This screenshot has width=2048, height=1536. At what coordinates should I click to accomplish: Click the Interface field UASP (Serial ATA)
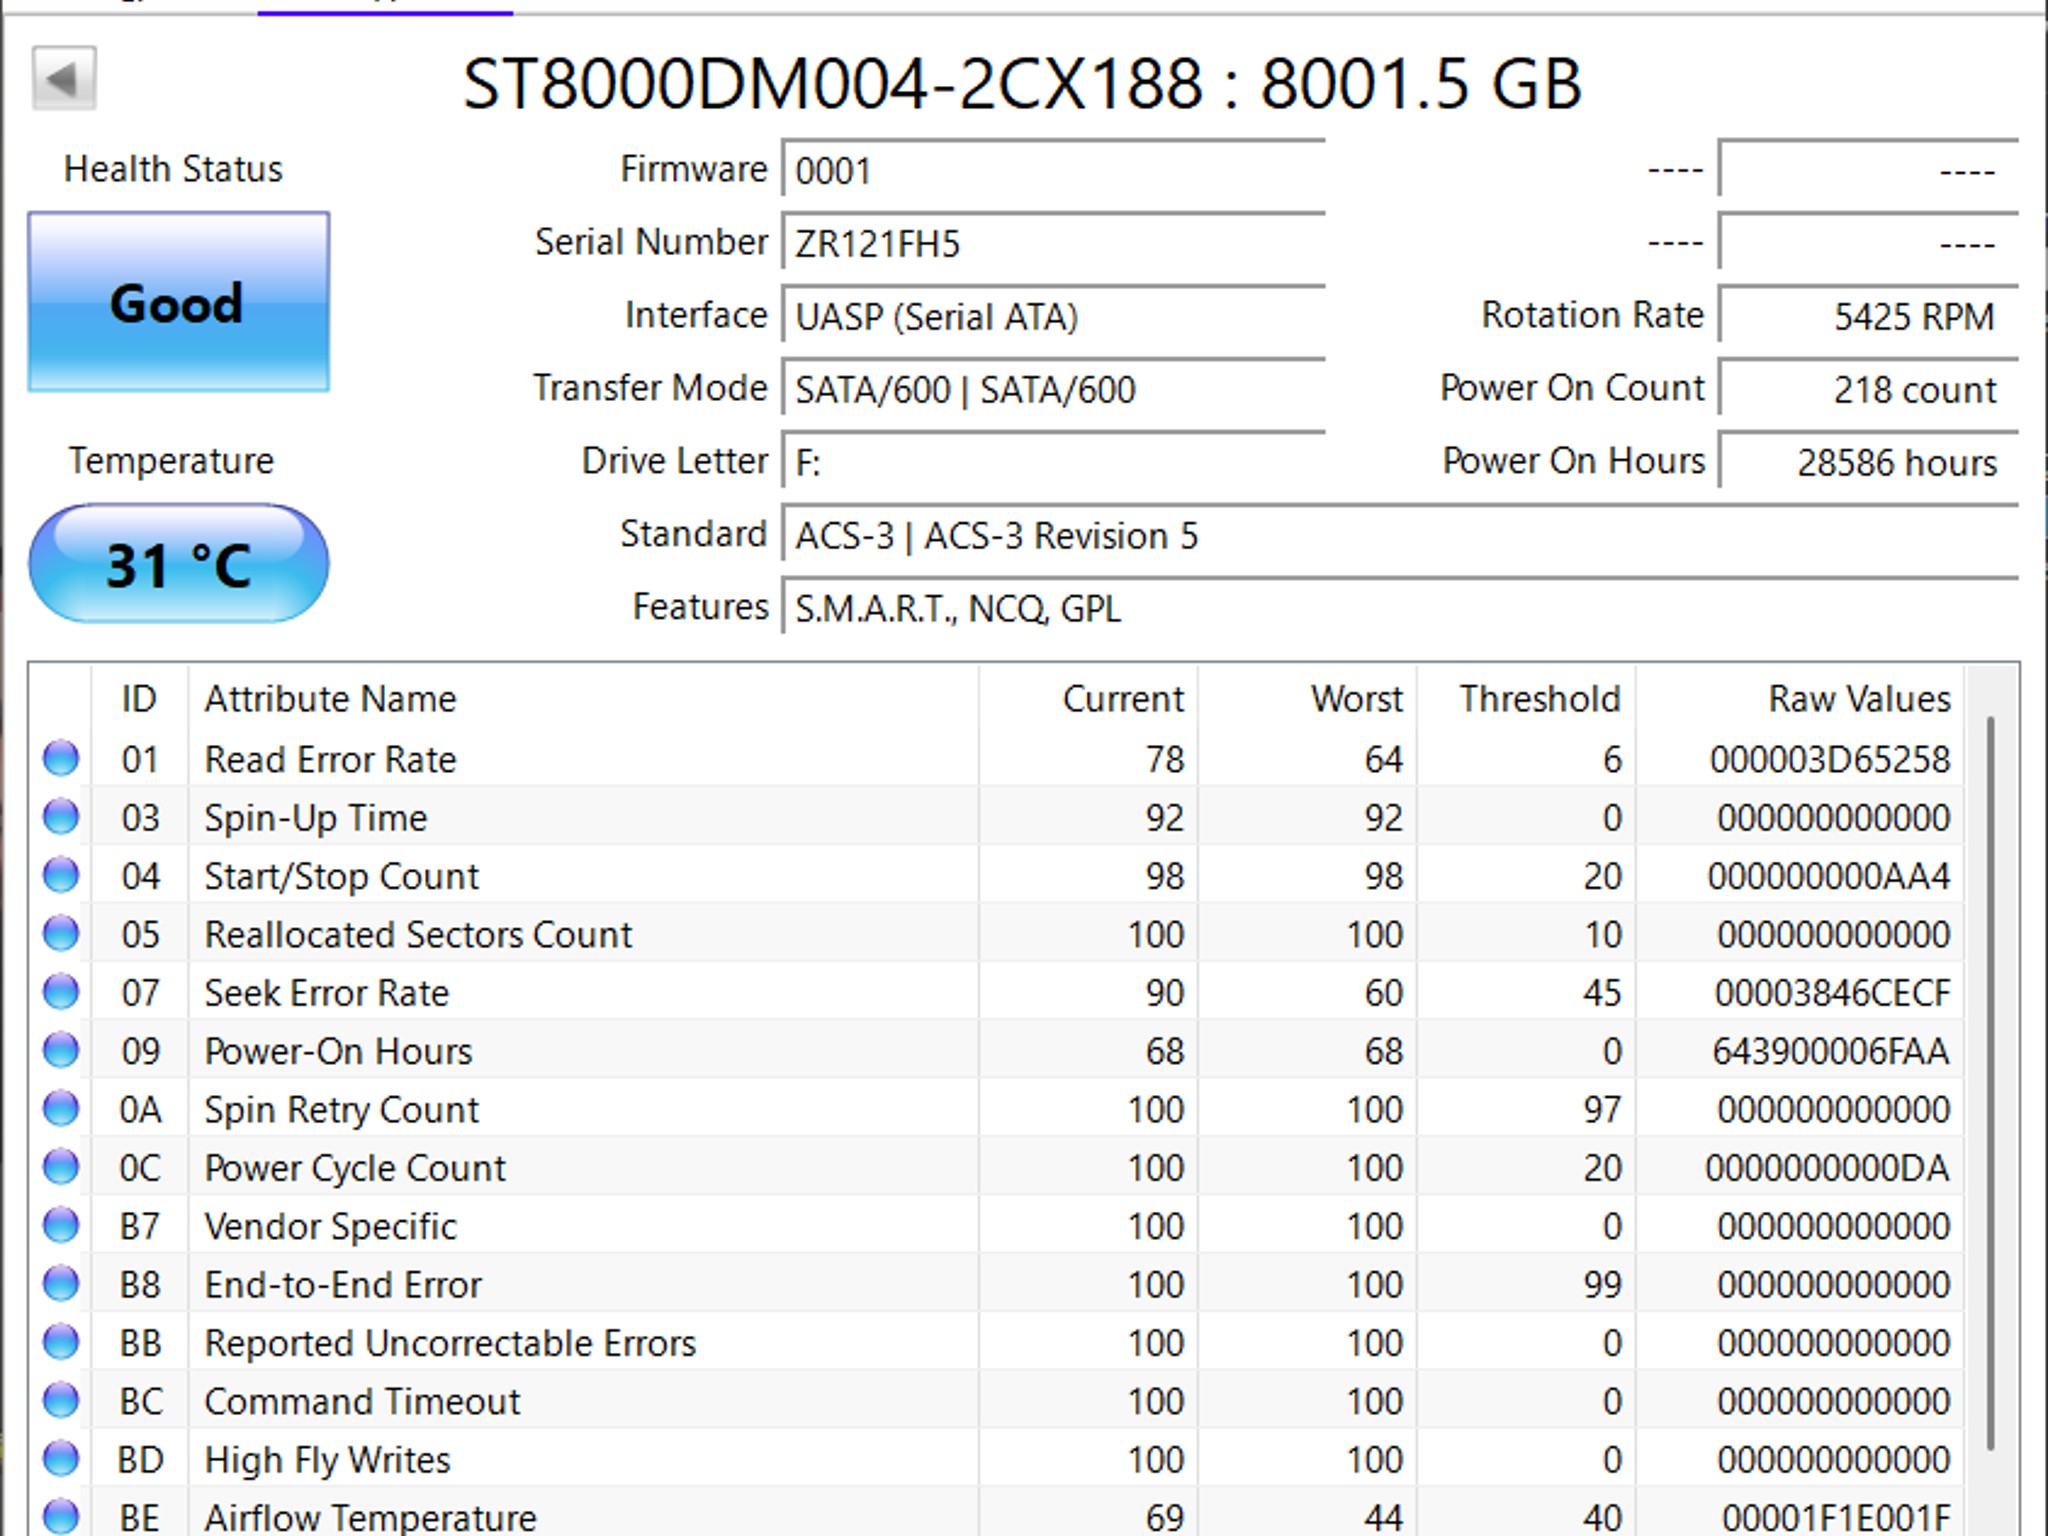(x=1054, y=316)
